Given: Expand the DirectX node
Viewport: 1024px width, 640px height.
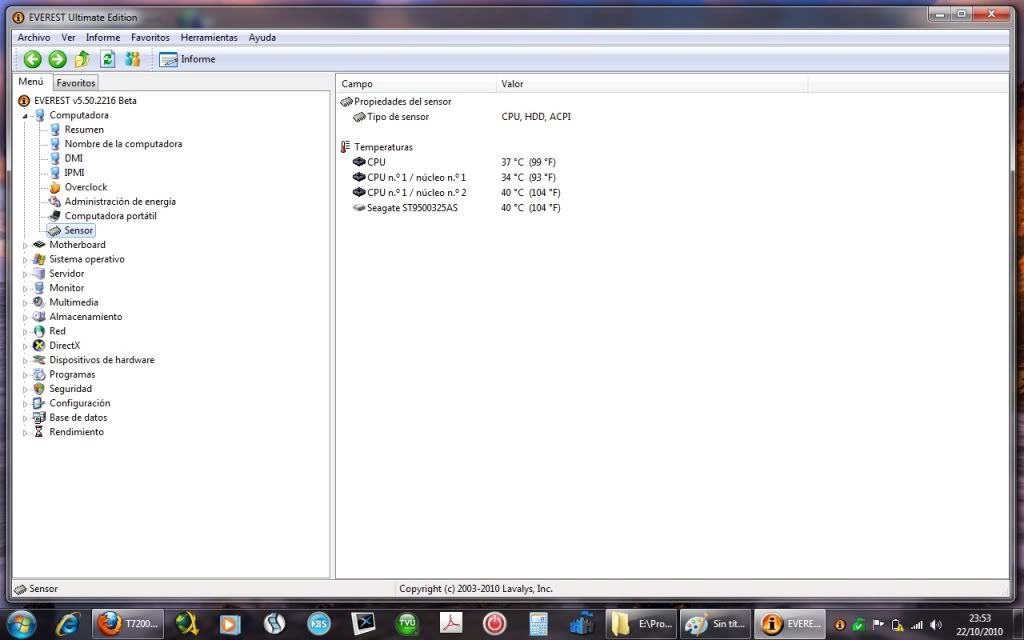Looking at the screenshot, I should pos(25,346).
